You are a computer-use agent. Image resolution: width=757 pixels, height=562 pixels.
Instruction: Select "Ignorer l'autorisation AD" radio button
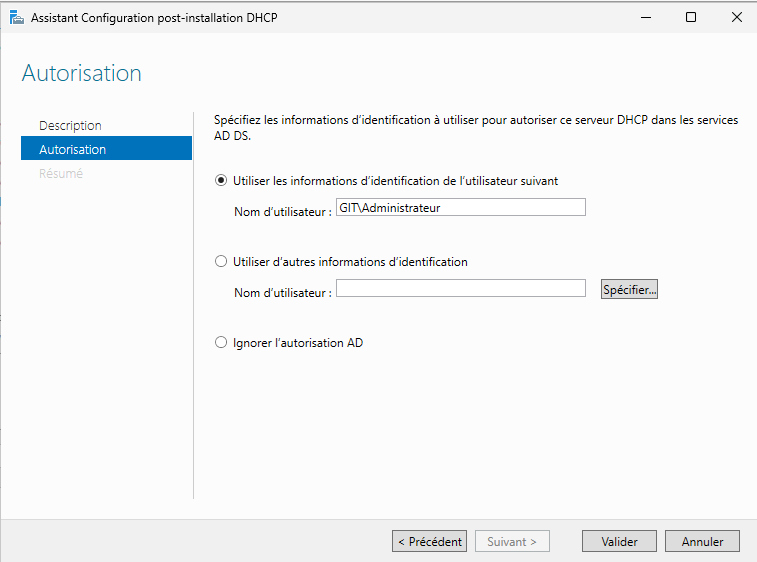(222, 343)
